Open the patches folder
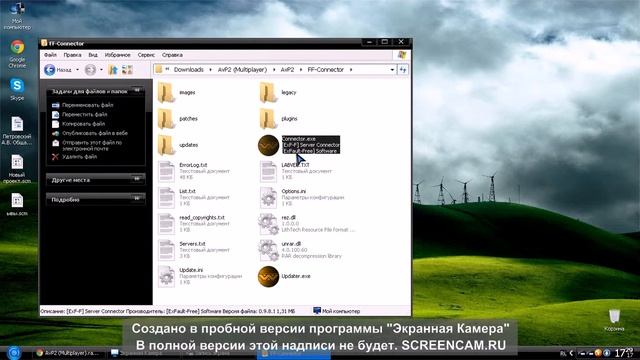Viewport: 640px width, 360px height. pyautogui.click(x=166, y=119)
